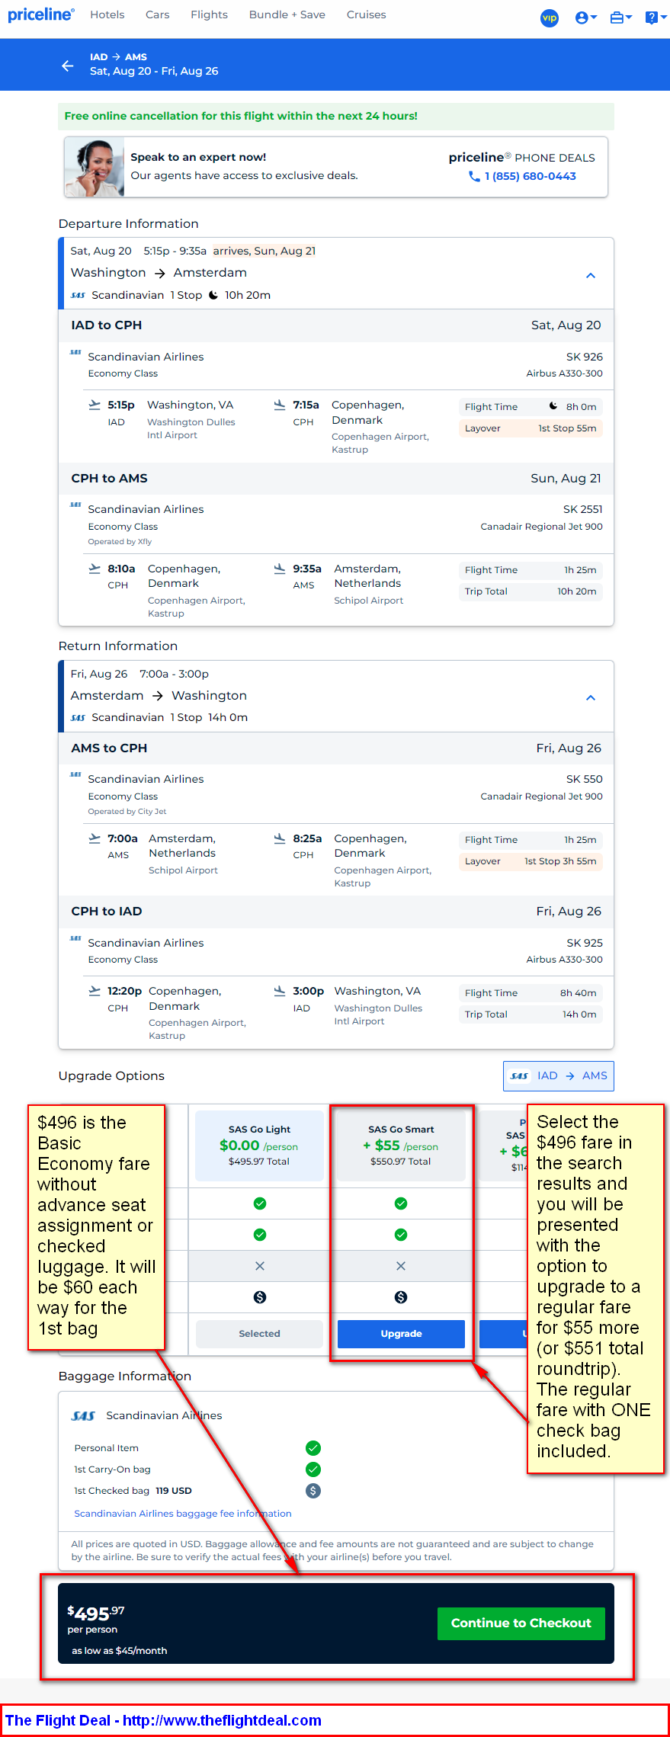Click dollar icon next to 1st Checked bag

[313, 1491]
